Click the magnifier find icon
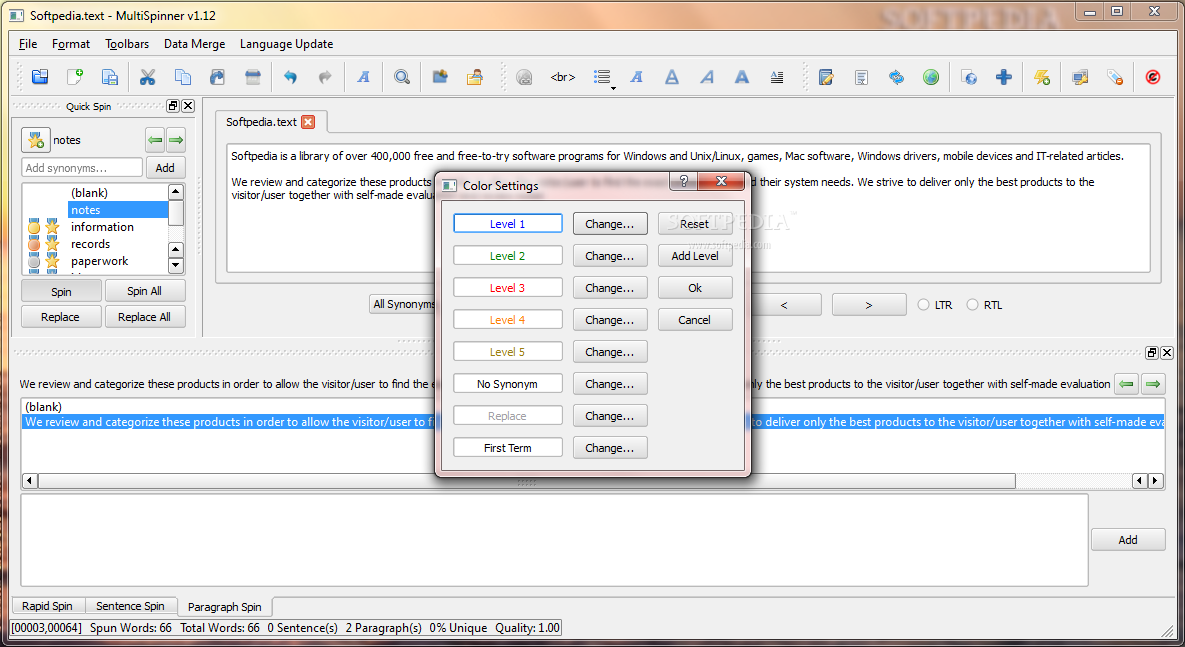This screenshot has width=1185, height=647. 402,76
